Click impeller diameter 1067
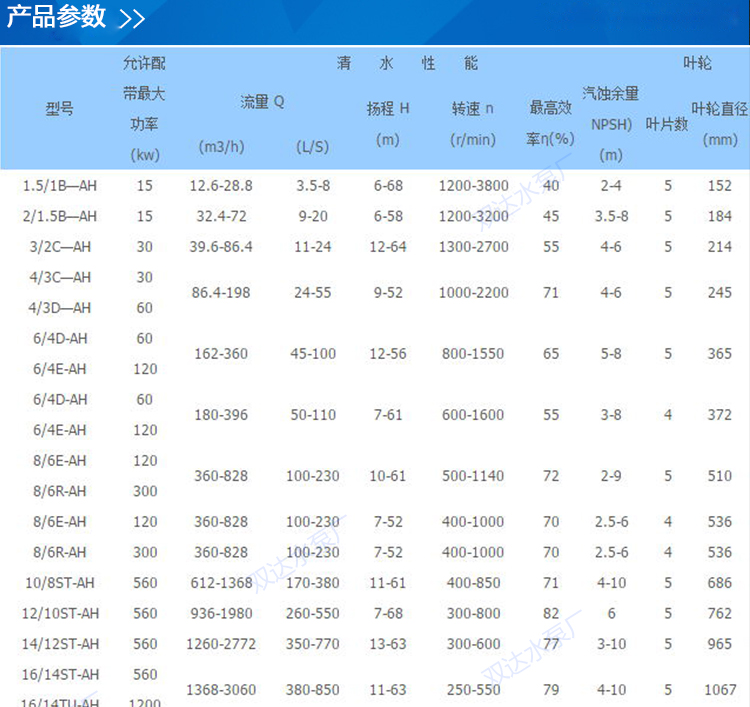The height and width of the screenshot is (707, 750). (720, 690)
